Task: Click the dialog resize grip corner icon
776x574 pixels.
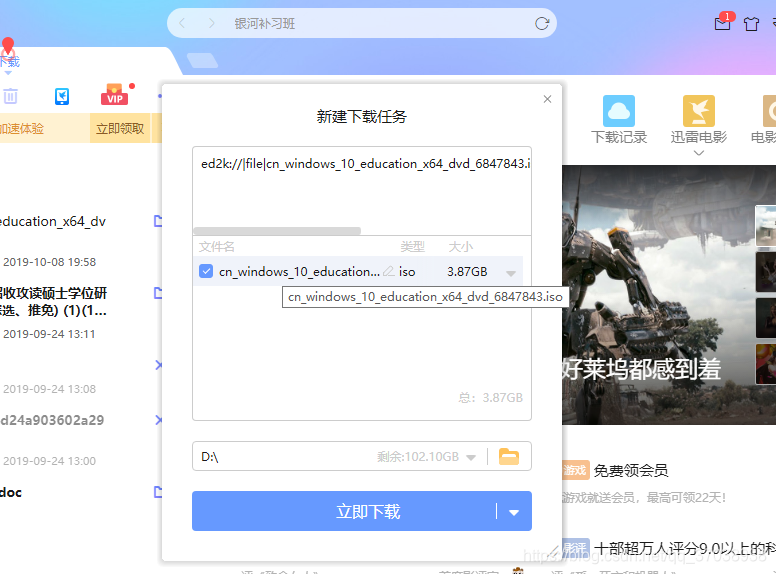Action: 554,552
